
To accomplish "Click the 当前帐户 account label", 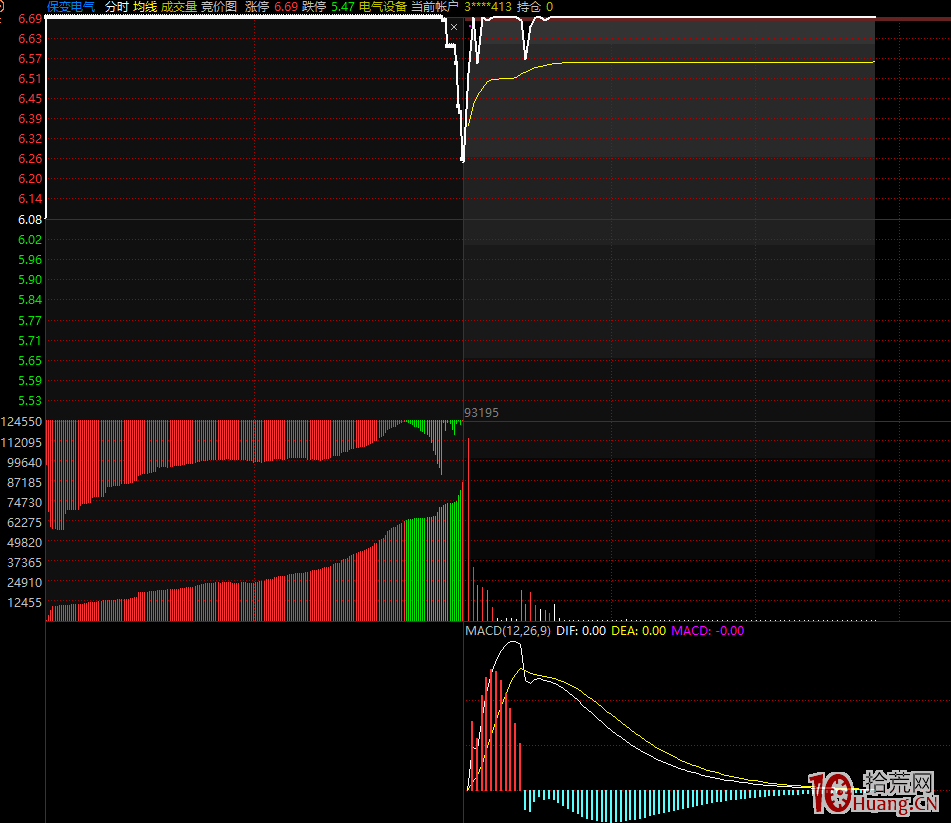I will pos(435,7).
